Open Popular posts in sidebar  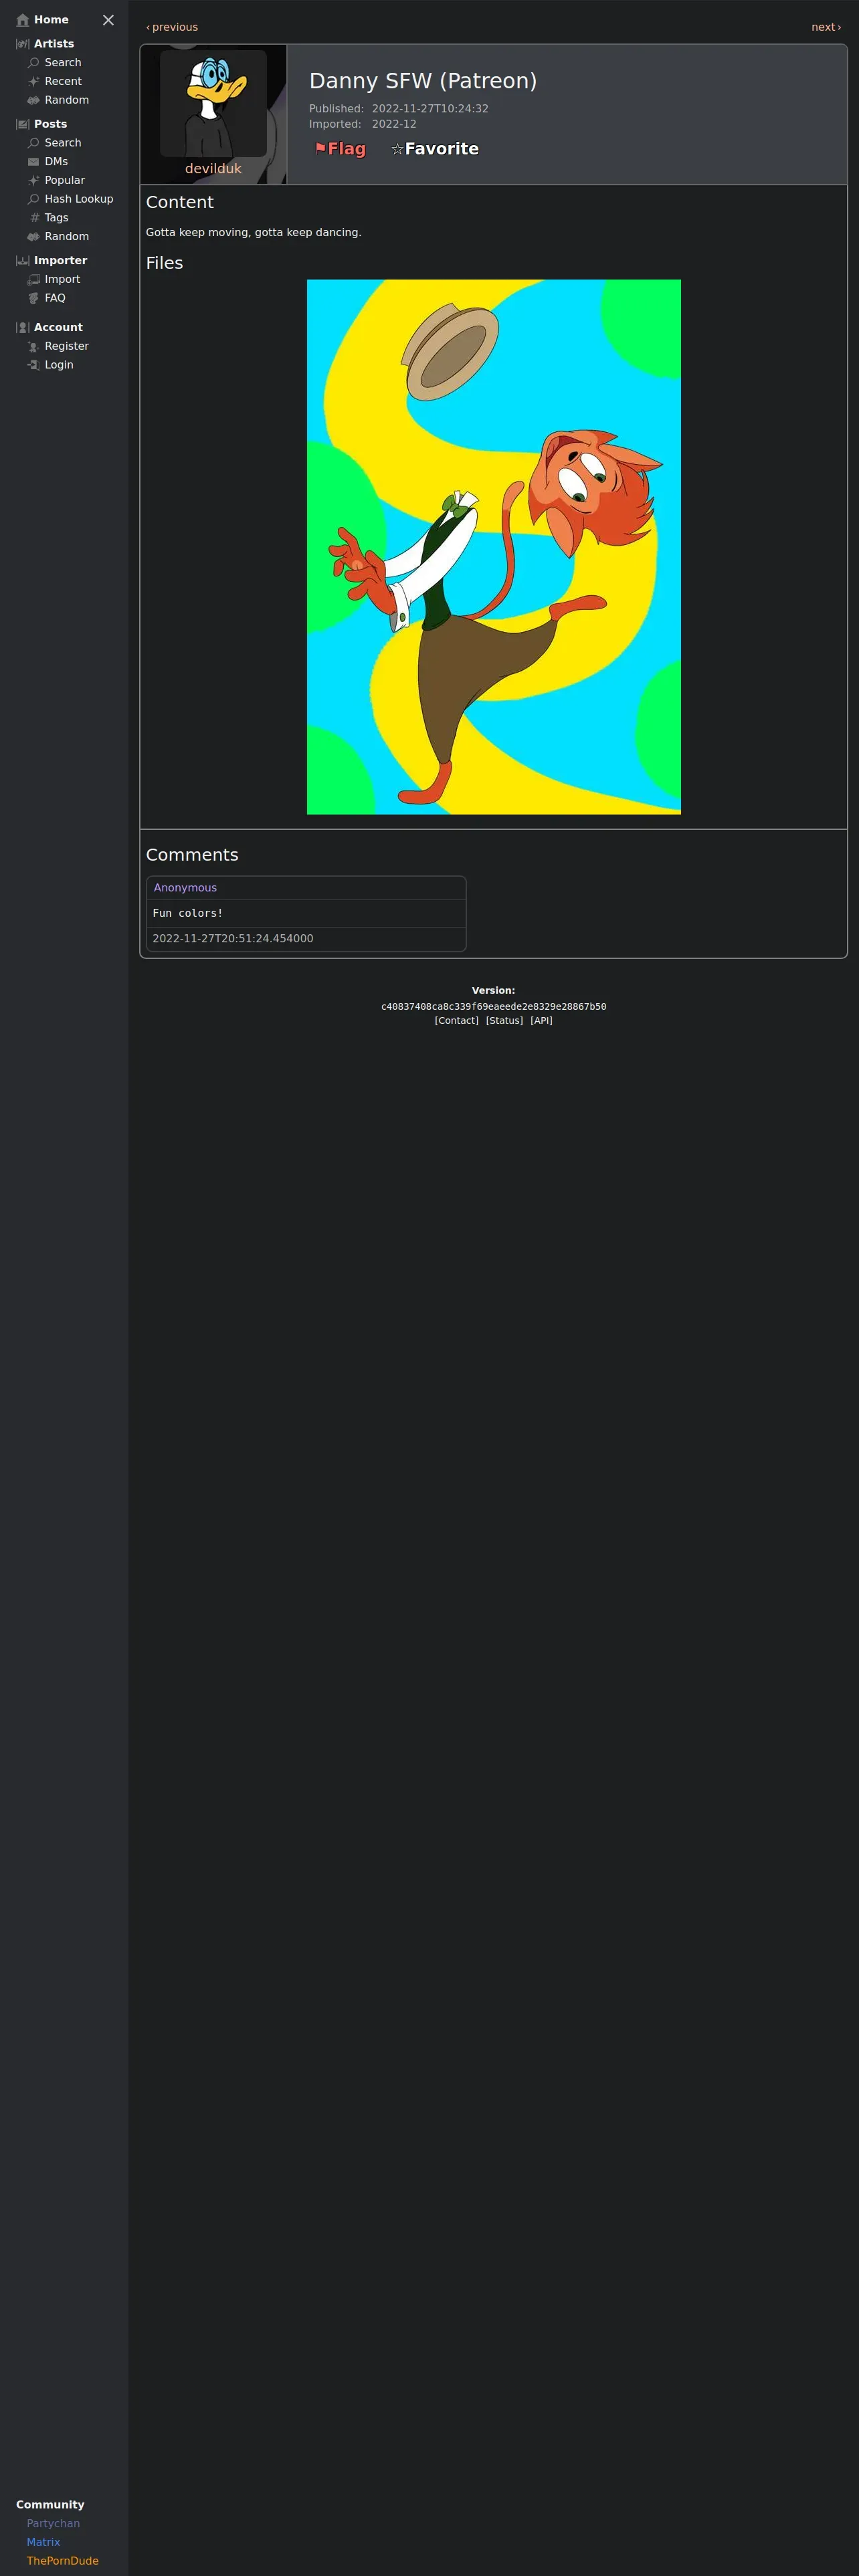65,180
